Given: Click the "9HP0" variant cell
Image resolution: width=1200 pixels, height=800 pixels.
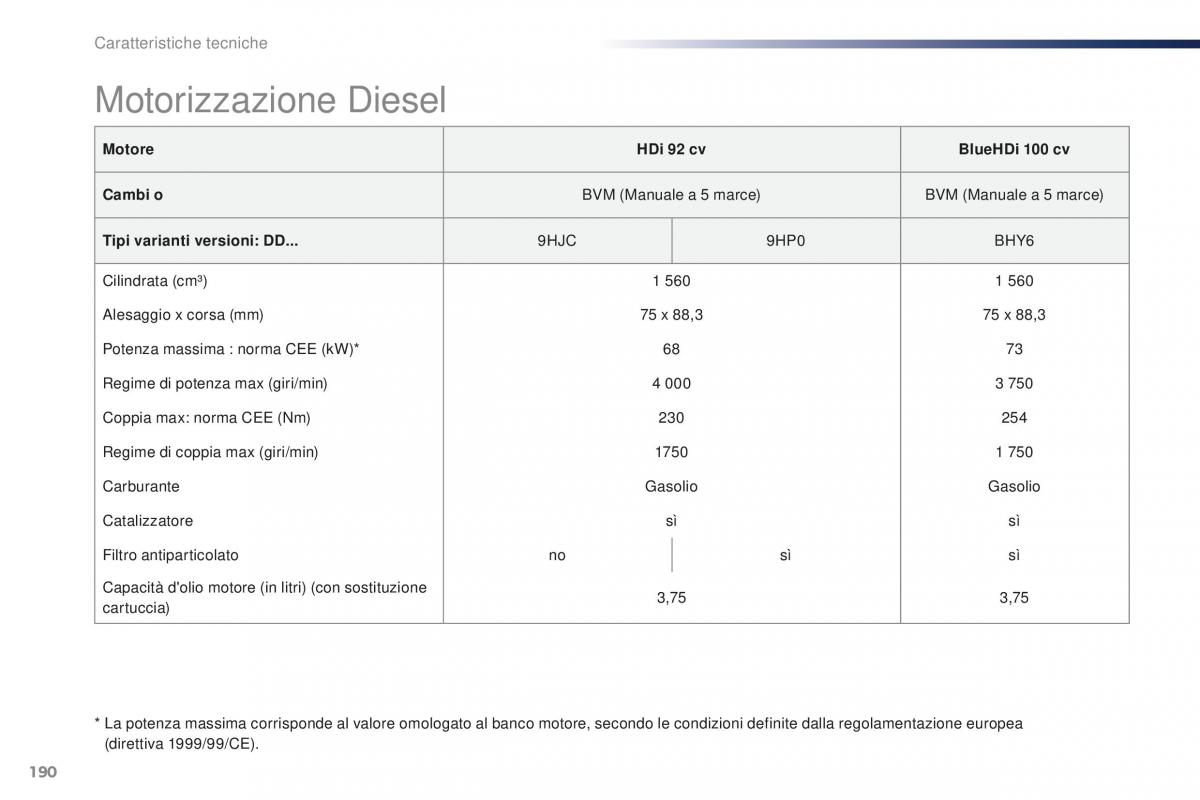Looking at the screenshot, I should point(785,241).
